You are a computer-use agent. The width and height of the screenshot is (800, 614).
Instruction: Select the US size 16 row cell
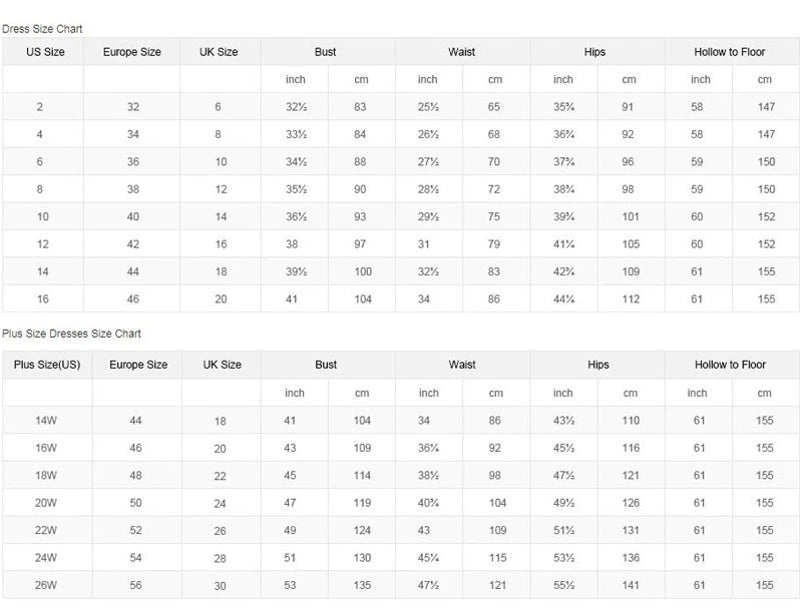tap(43, 299)
